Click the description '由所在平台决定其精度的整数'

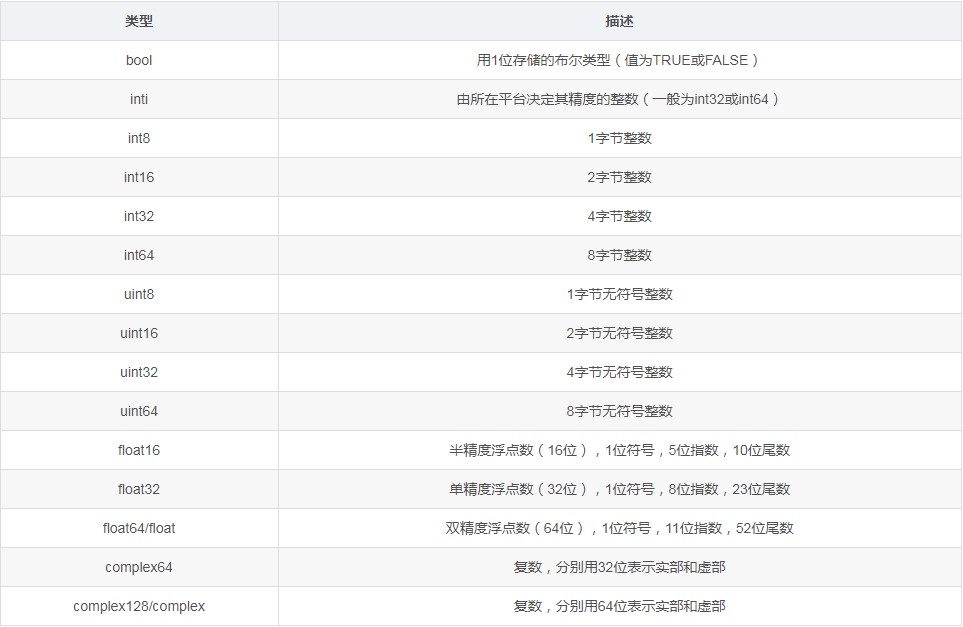[548, 99]
